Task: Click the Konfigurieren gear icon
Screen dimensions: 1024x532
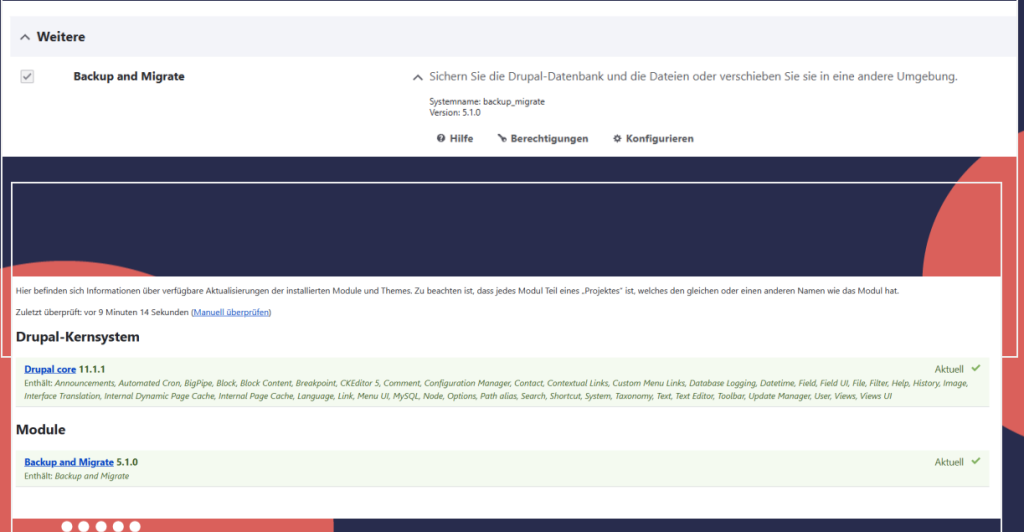Action: click(617, 139)
